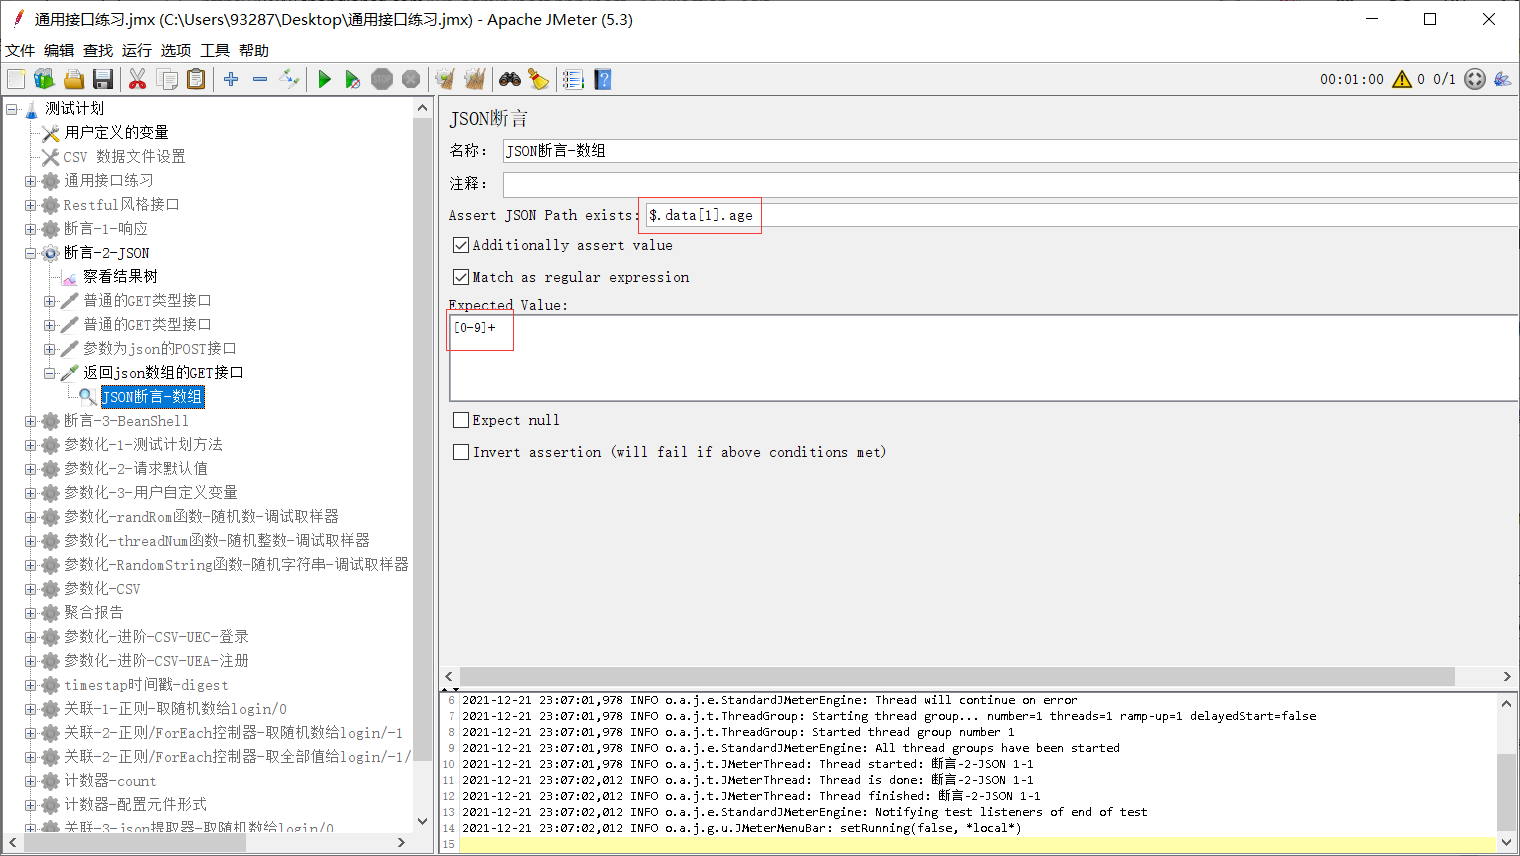Screen dimensions: 1520x856
Task: Select JSON断言-数组 tree item
Action: click(x=152, y=397)
